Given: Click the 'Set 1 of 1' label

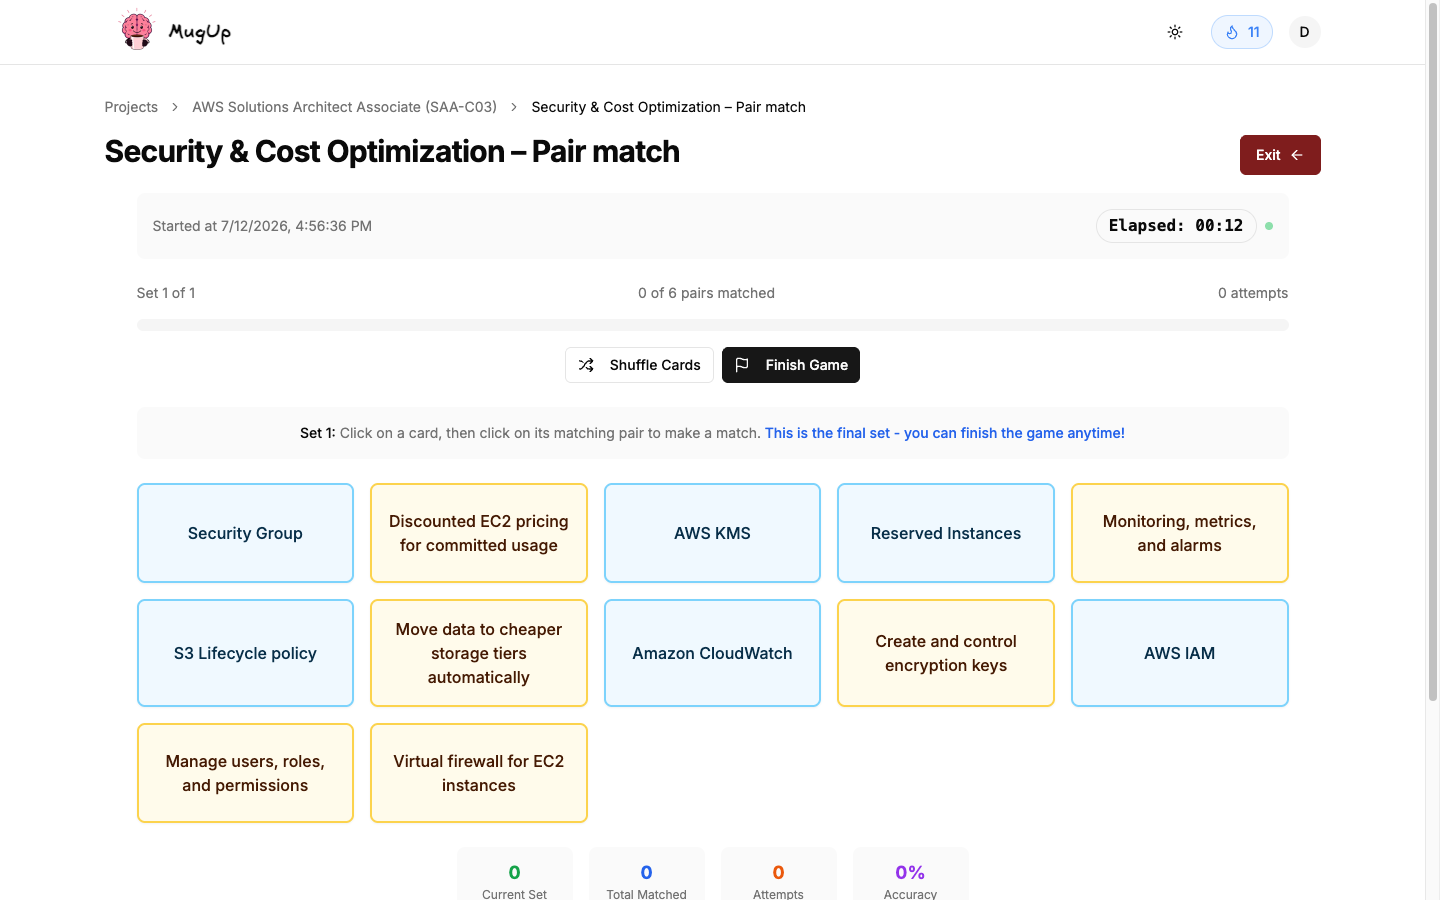Looking at the screenshot, I should coord(166,293).
